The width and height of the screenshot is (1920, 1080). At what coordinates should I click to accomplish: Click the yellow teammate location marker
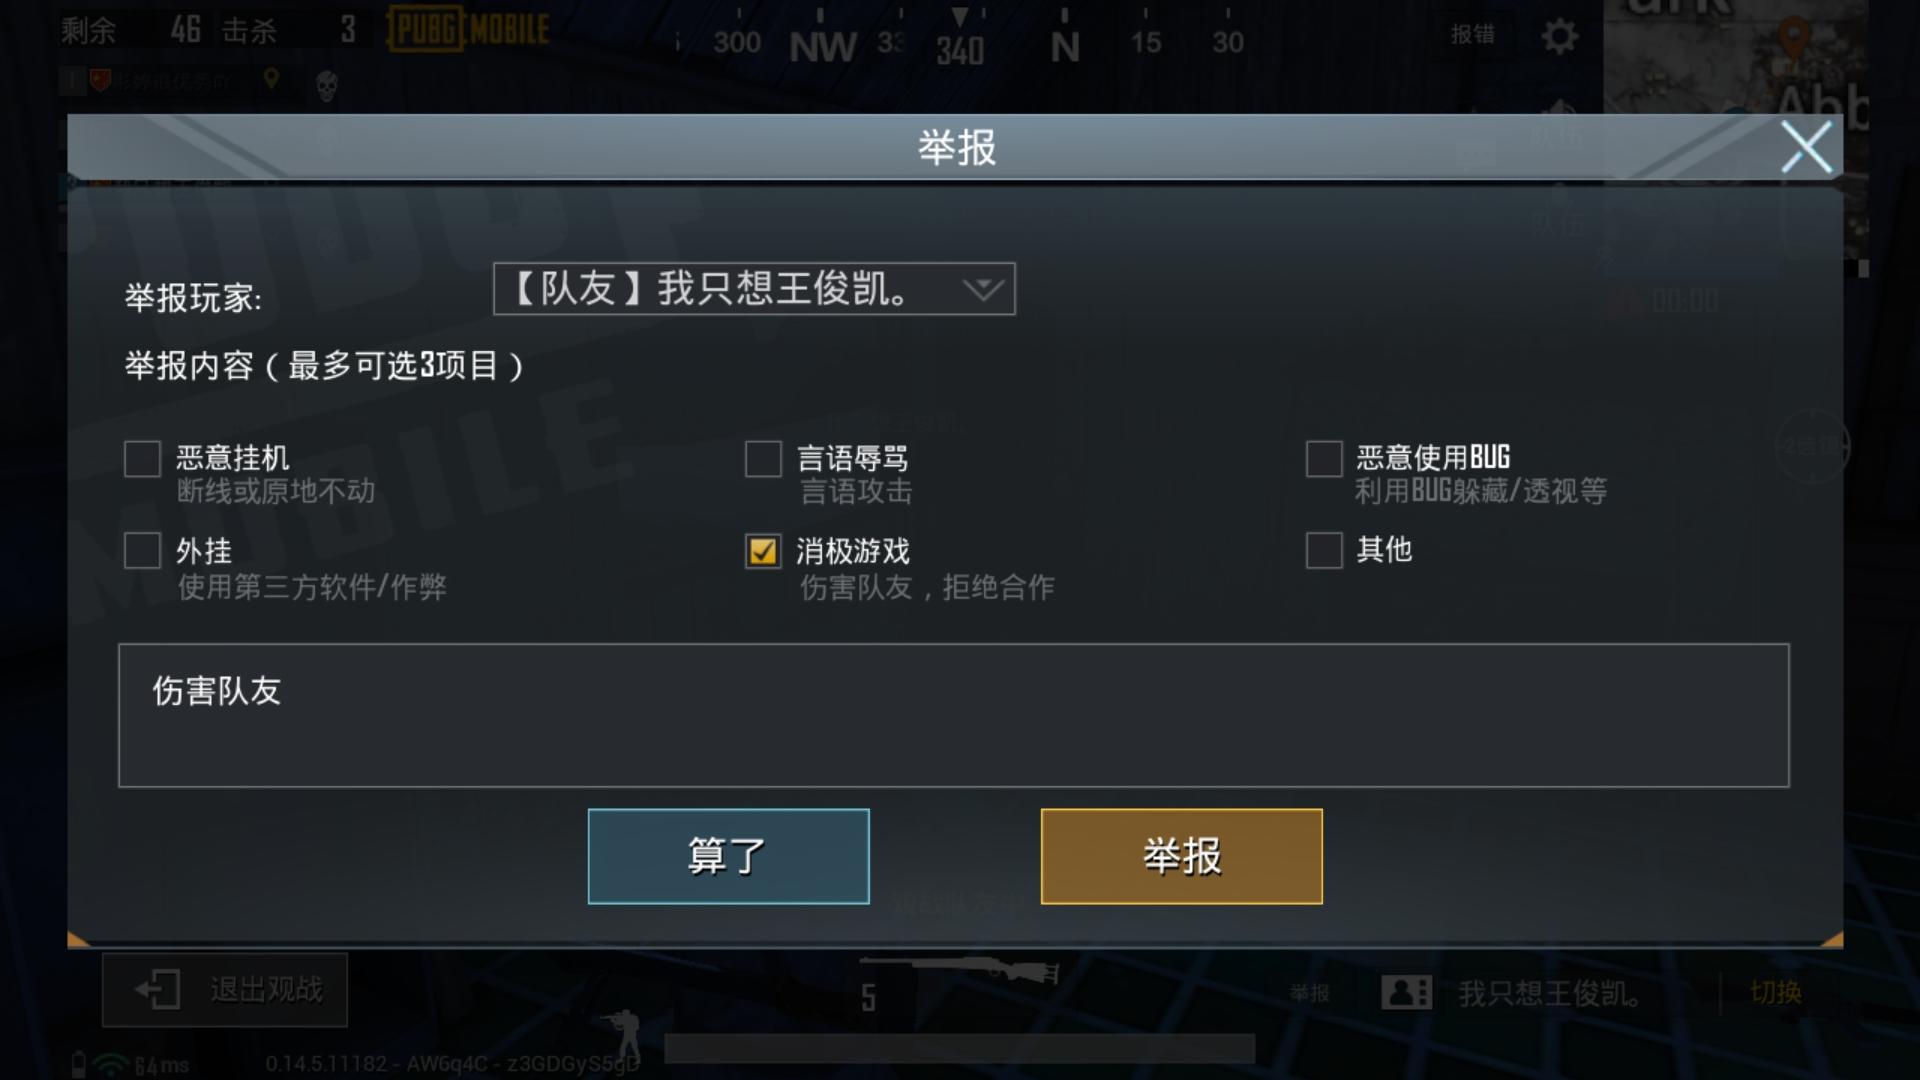click(270, 79)
